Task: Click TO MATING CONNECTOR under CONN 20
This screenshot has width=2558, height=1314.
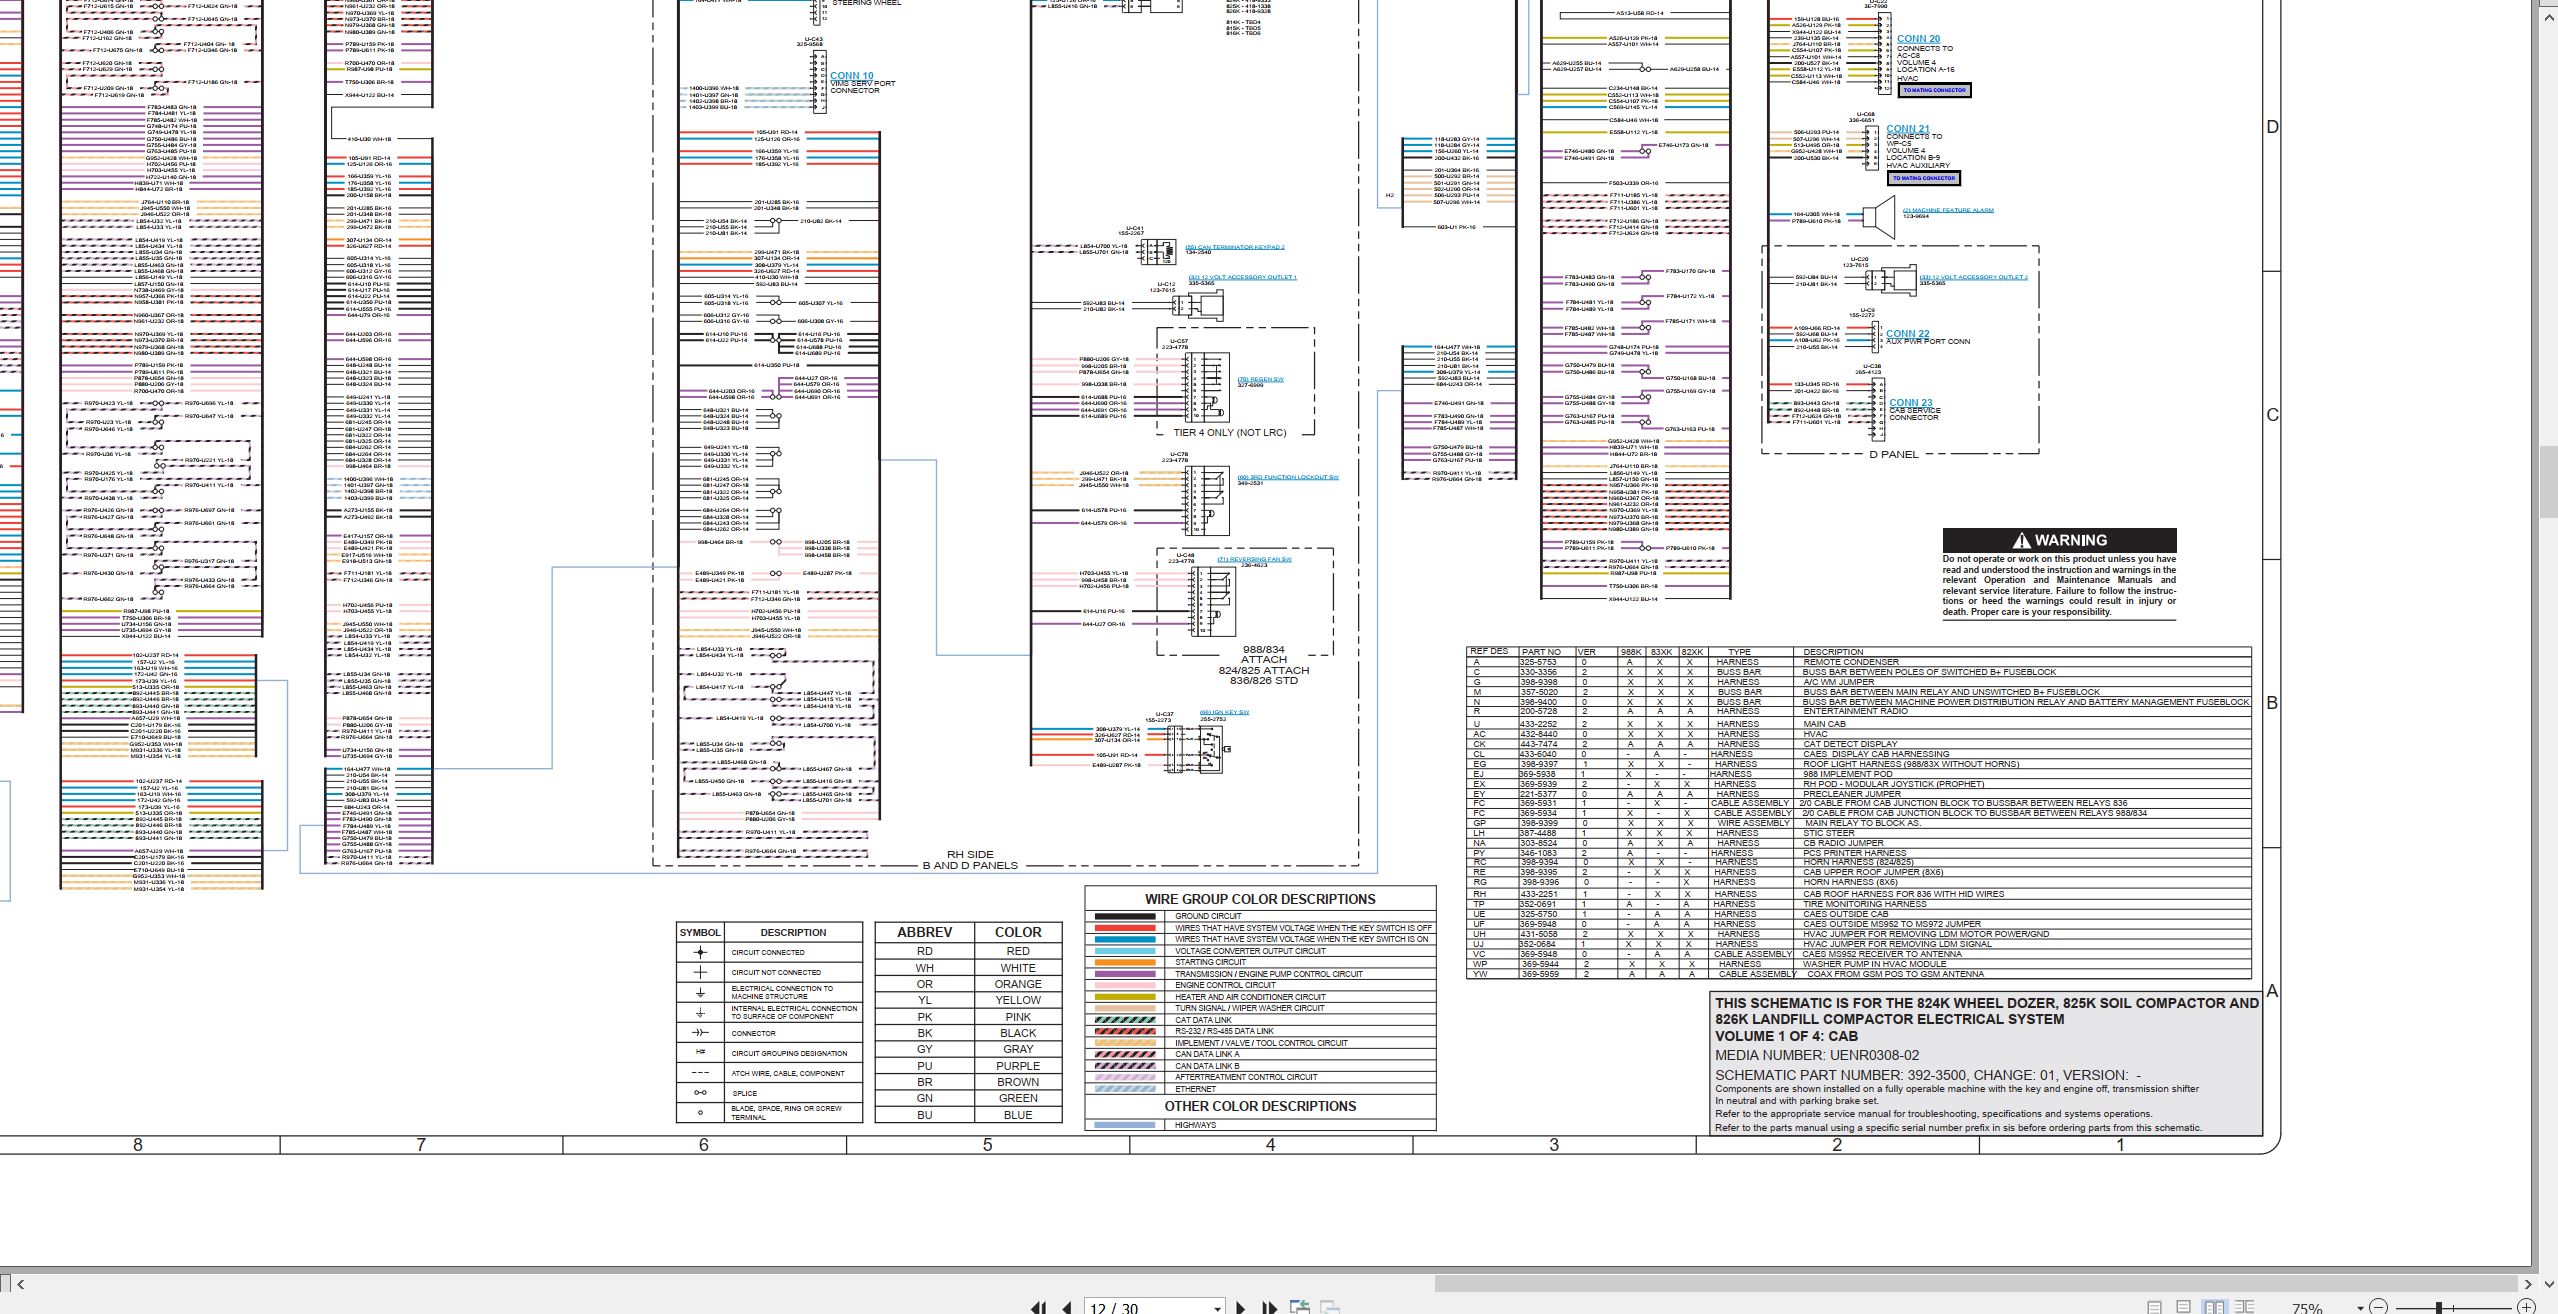Action: (1934, 90)
